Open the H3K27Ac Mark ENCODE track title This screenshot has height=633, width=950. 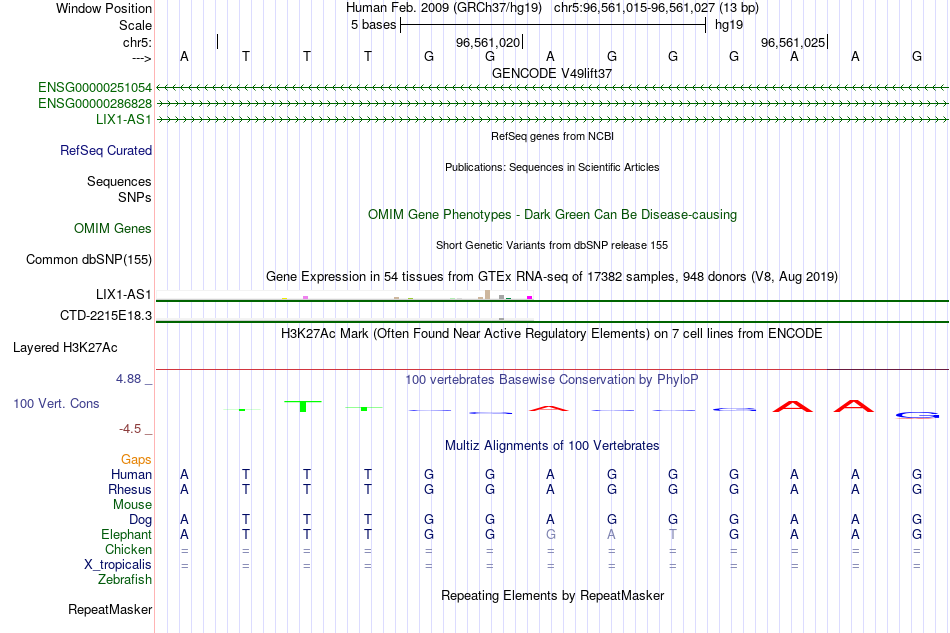552,334
